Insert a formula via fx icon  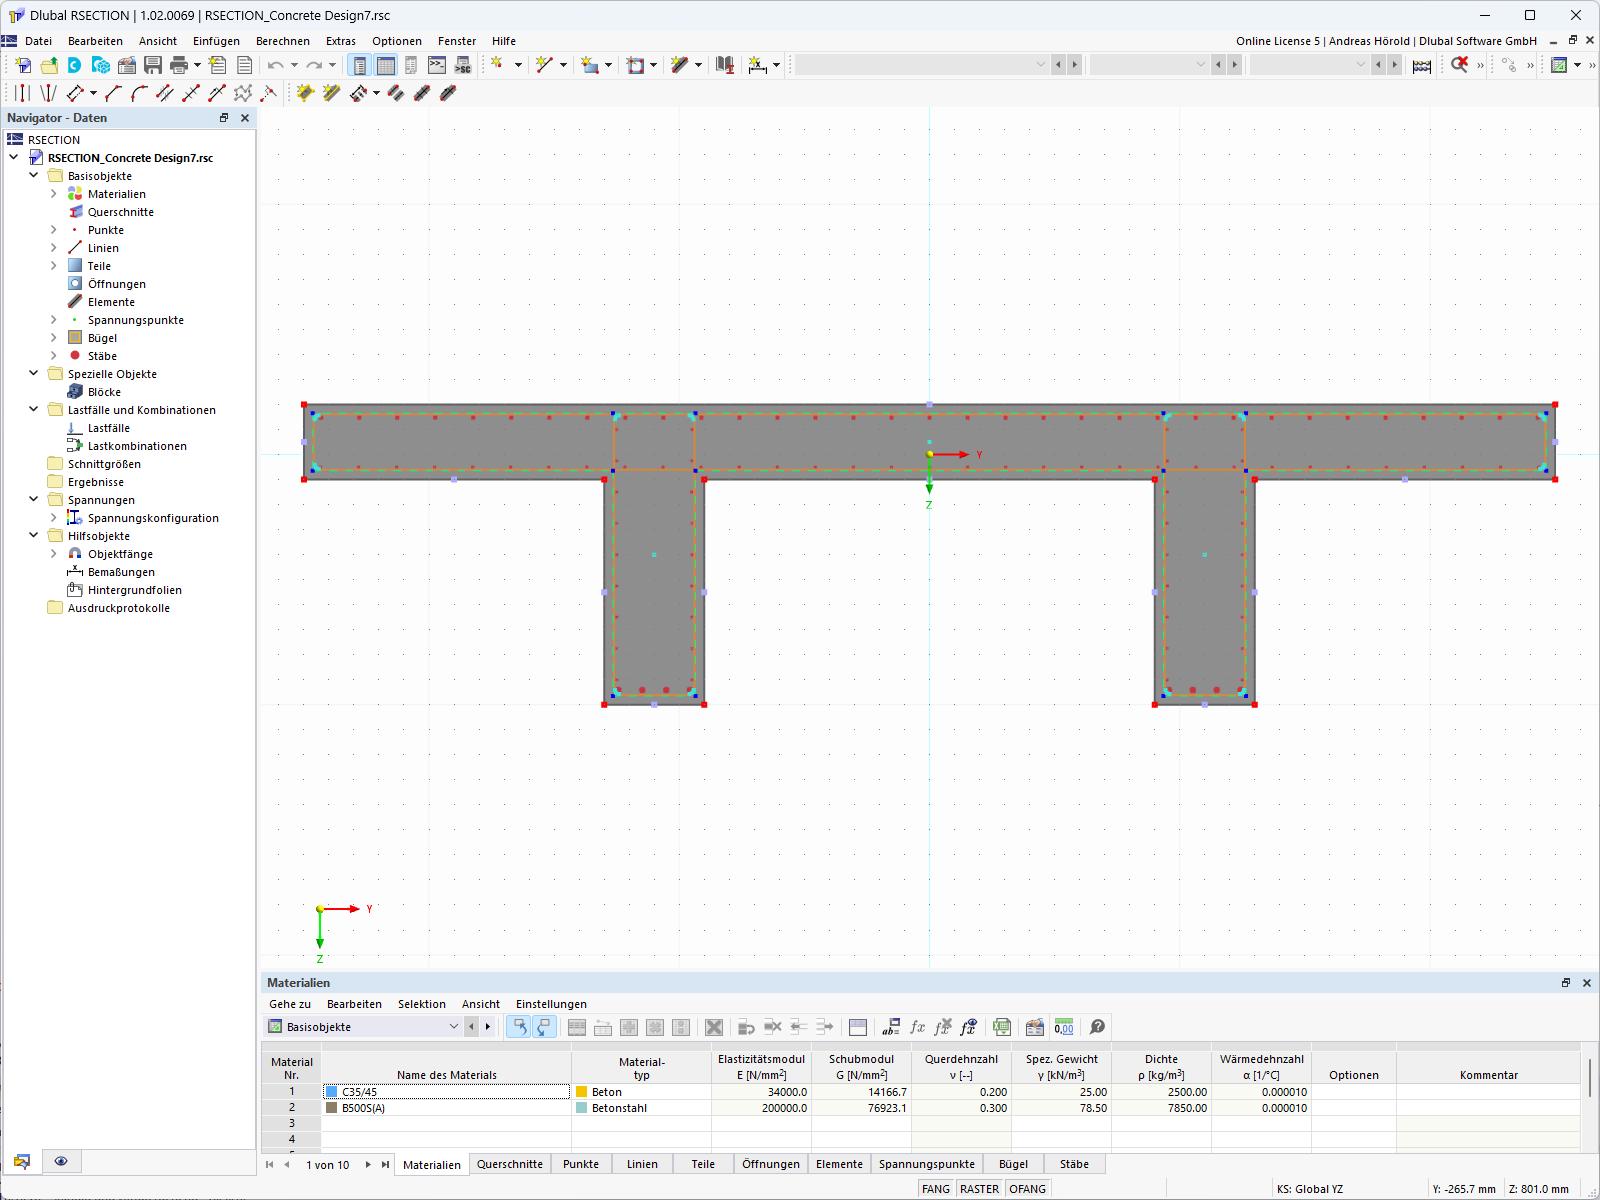[x=918, y=1027]
